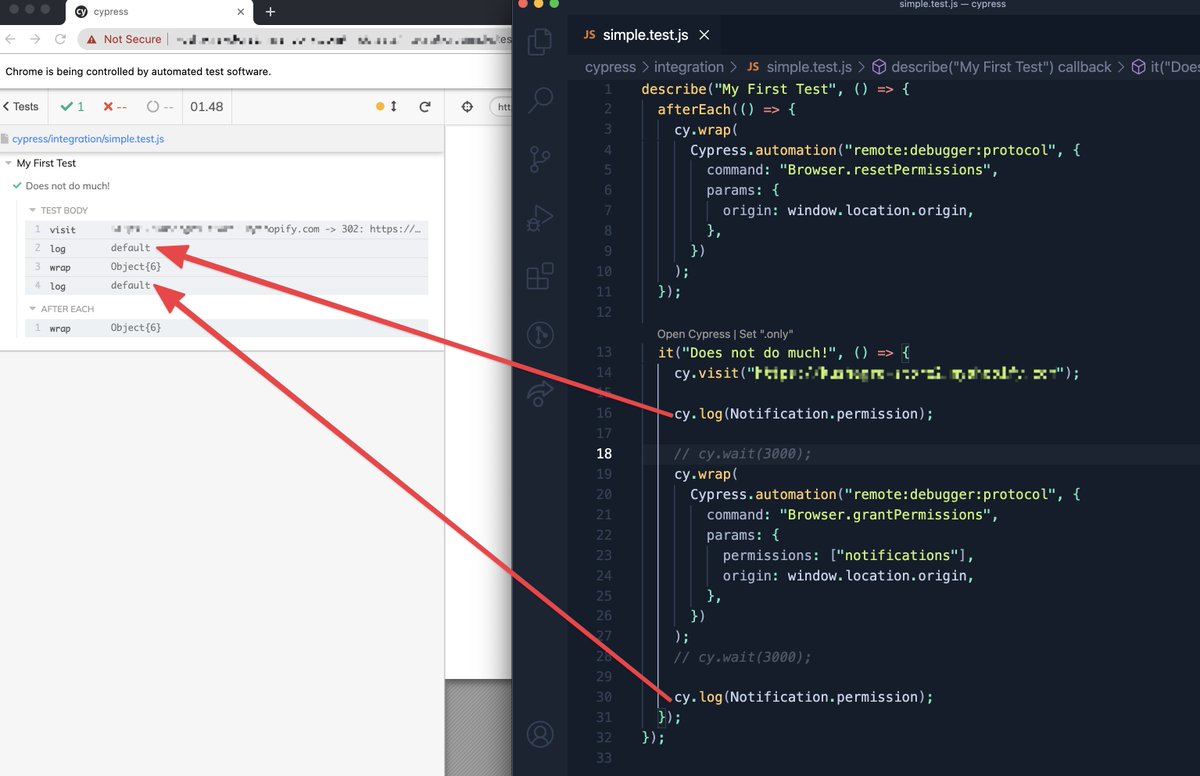Select the cypress tab in Chrome
This screenshot has width=1200, height=776.
[160, 12]
